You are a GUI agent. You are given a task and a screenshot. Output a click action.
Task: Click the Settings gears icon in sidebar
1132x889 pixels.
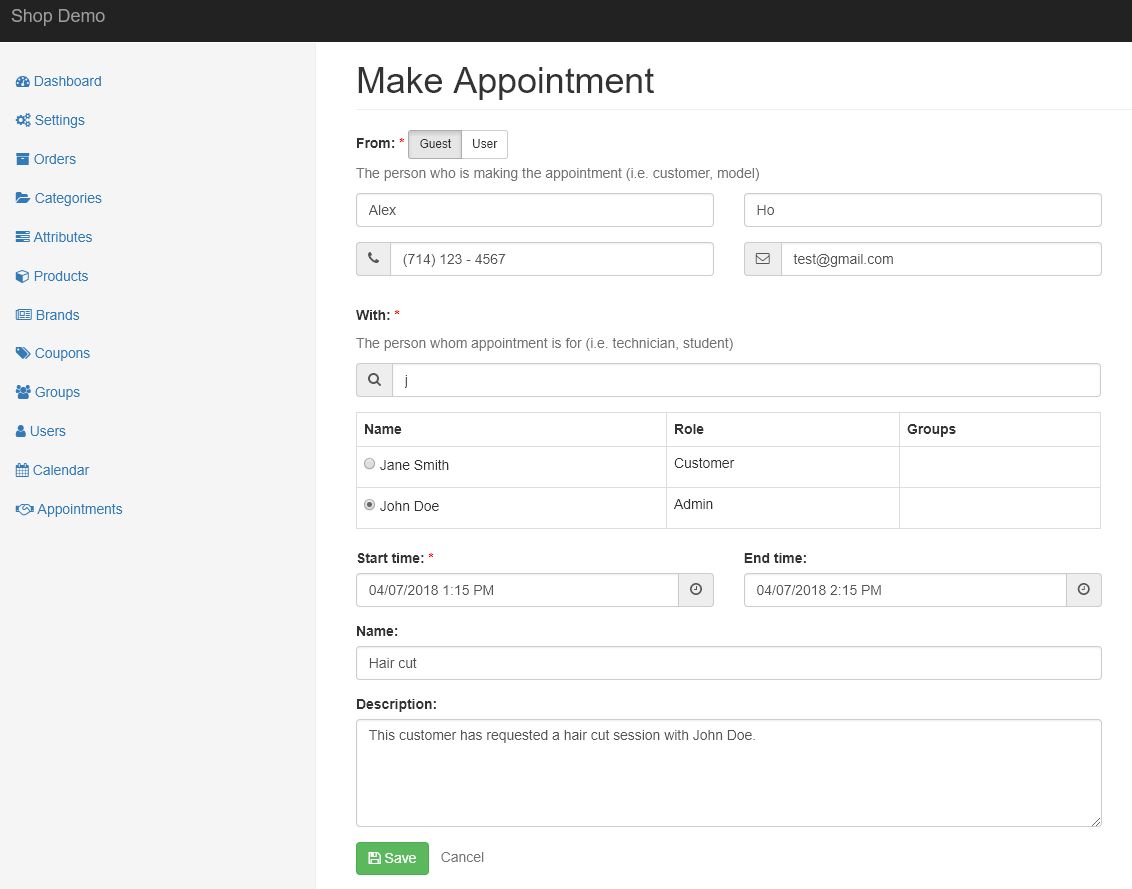pyautogui.click(x=23, y=120)
